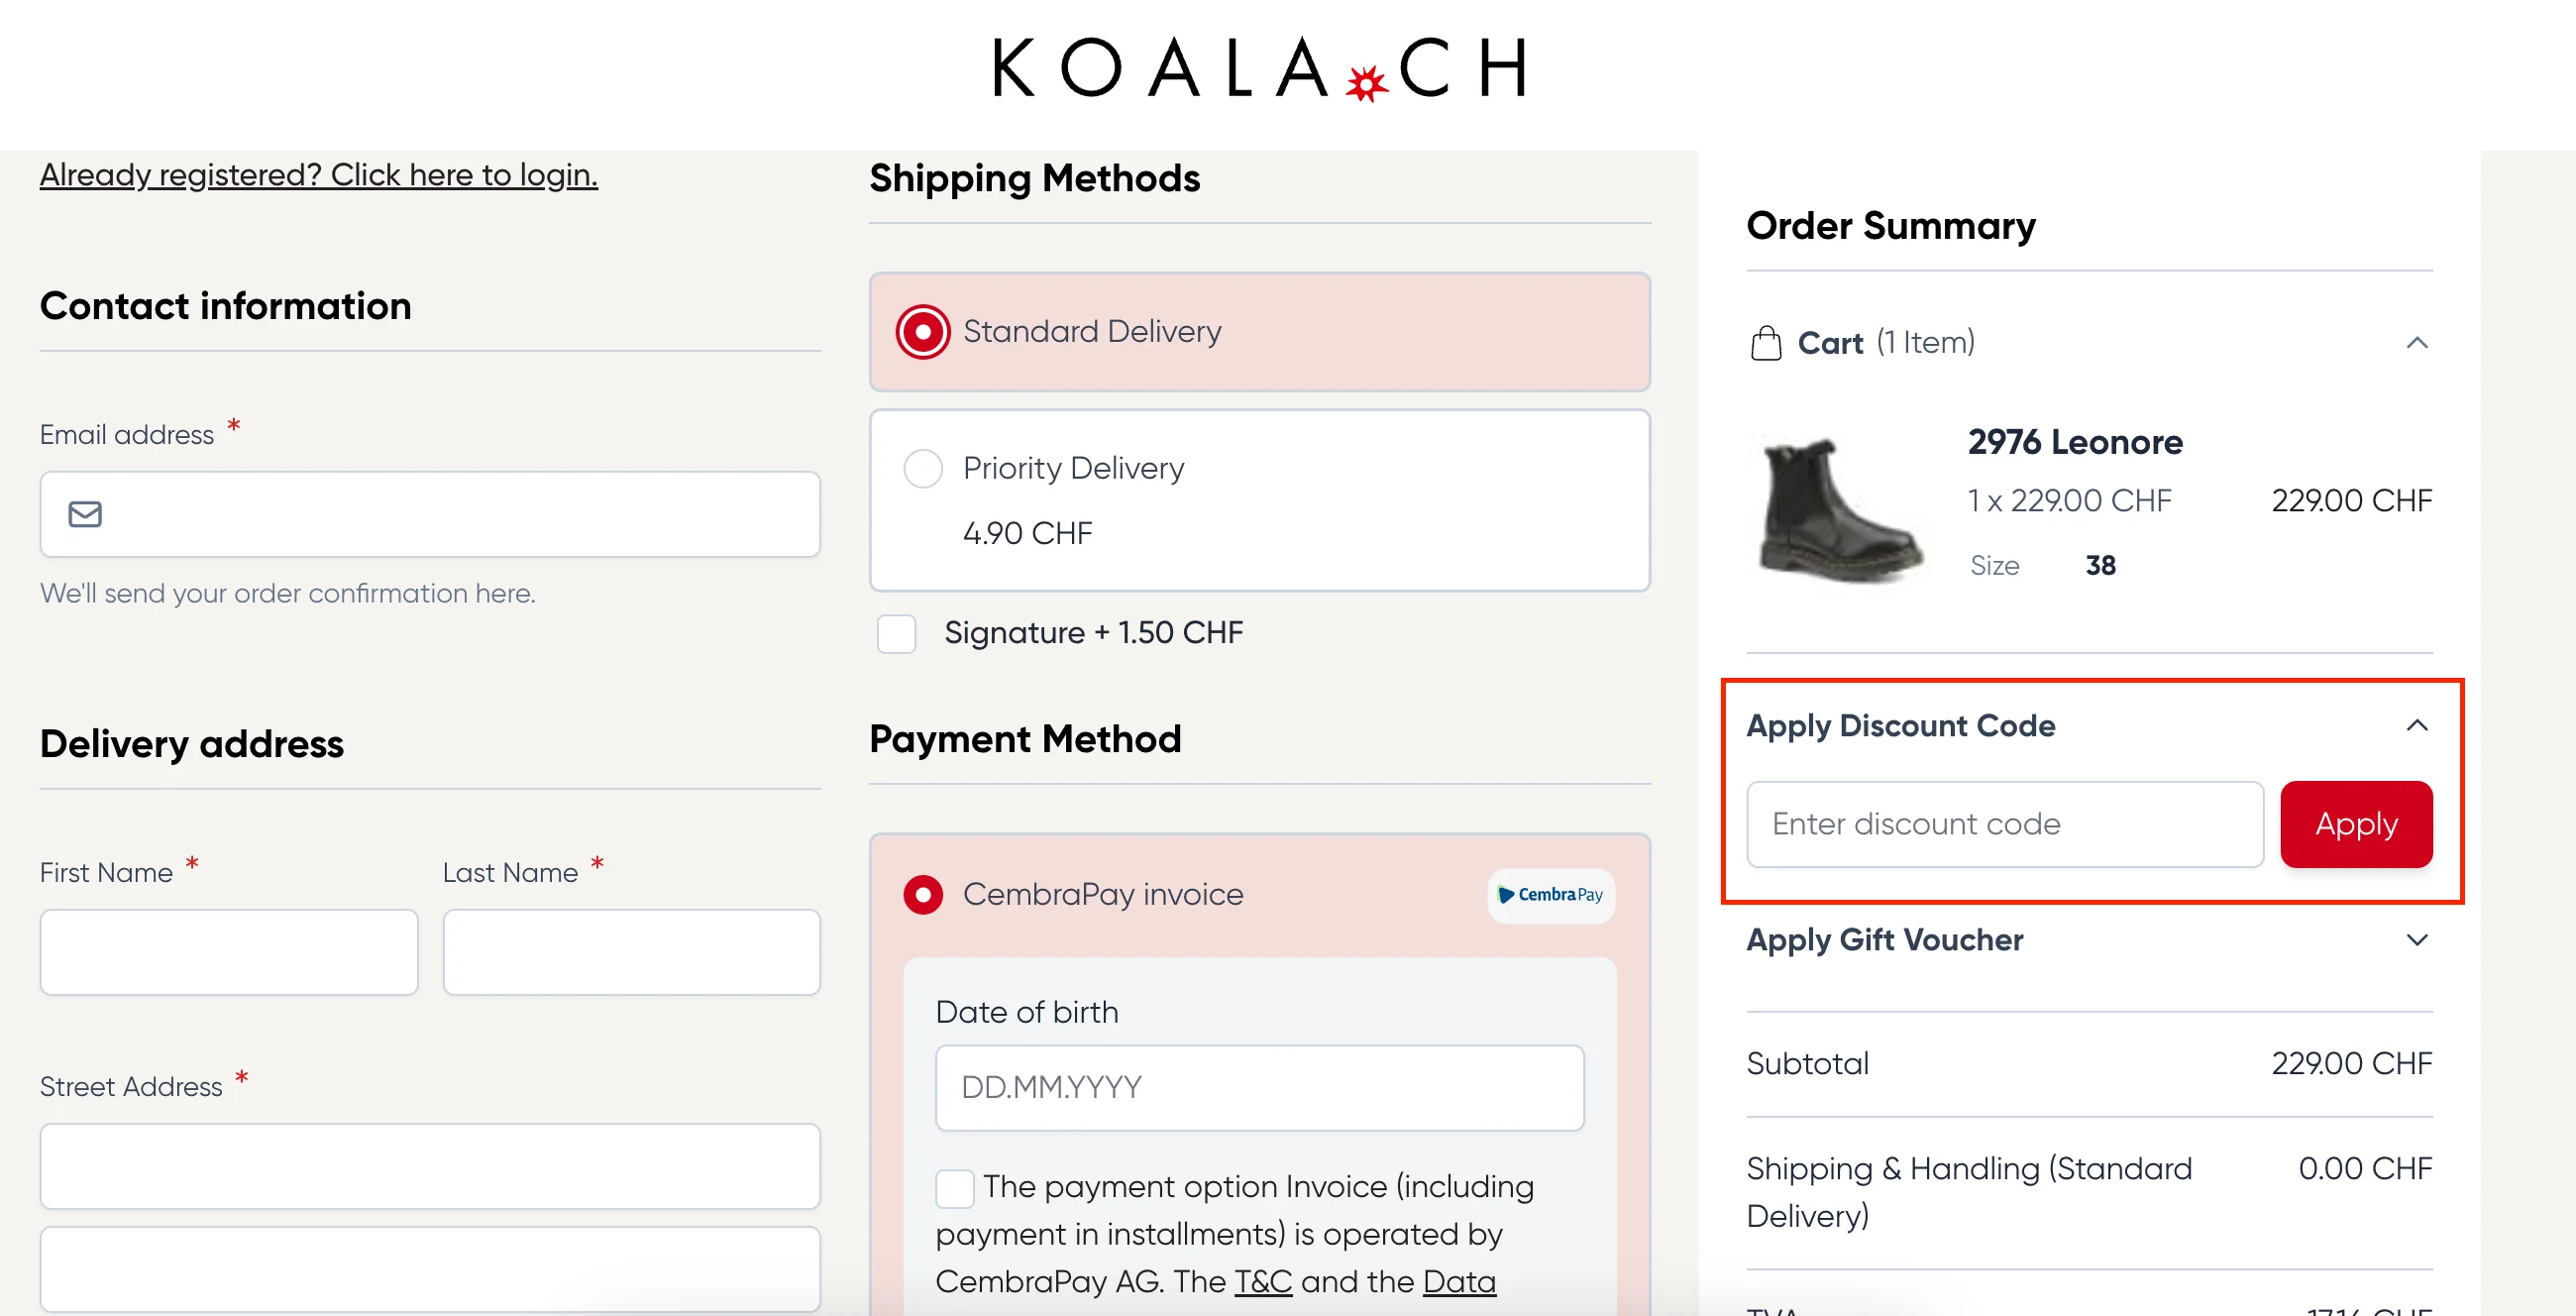This screenshot has height=1316, width=2576.
Task: Collapse the Apply Discount Code section
Action: point(2417,724)
